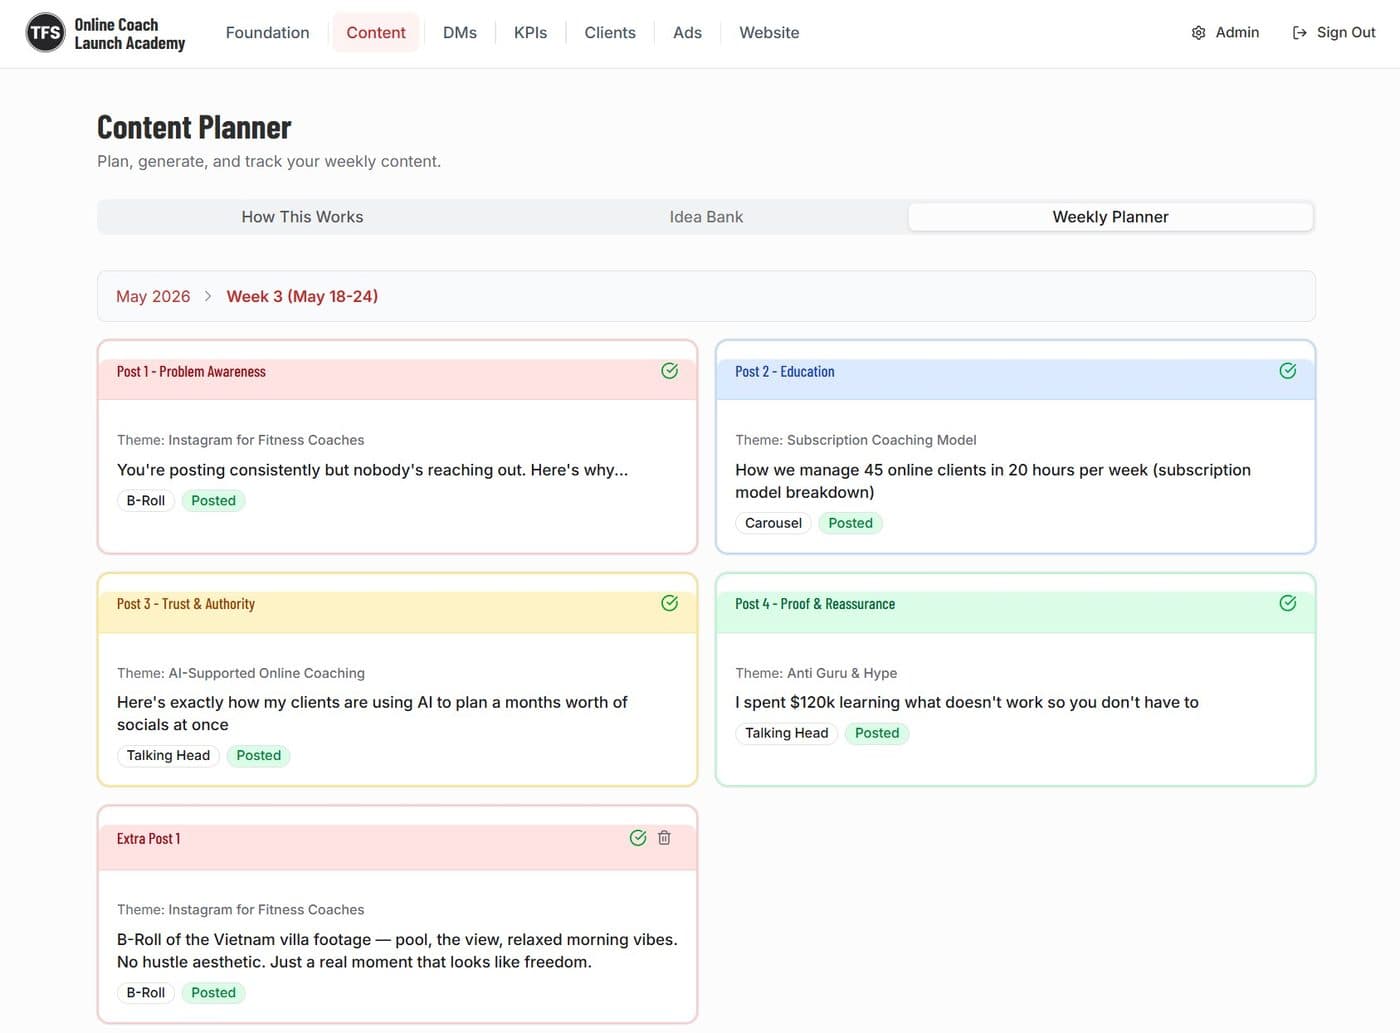Click B-Roll tag on Post 1
The width and height of the screenshot is (1400, 1033).
point(146,501)
